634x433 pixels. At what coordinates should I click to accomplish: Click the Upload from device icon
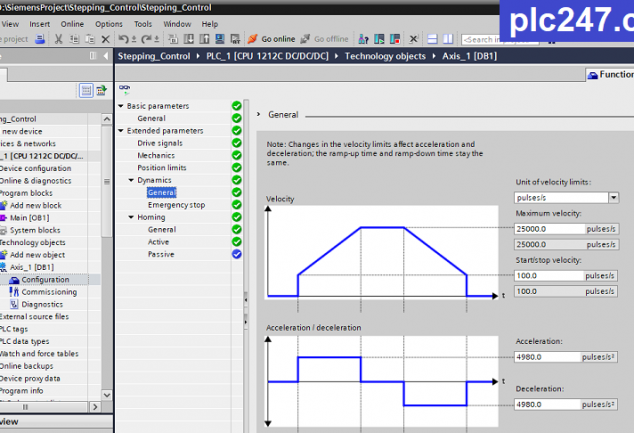coord(205,39)
